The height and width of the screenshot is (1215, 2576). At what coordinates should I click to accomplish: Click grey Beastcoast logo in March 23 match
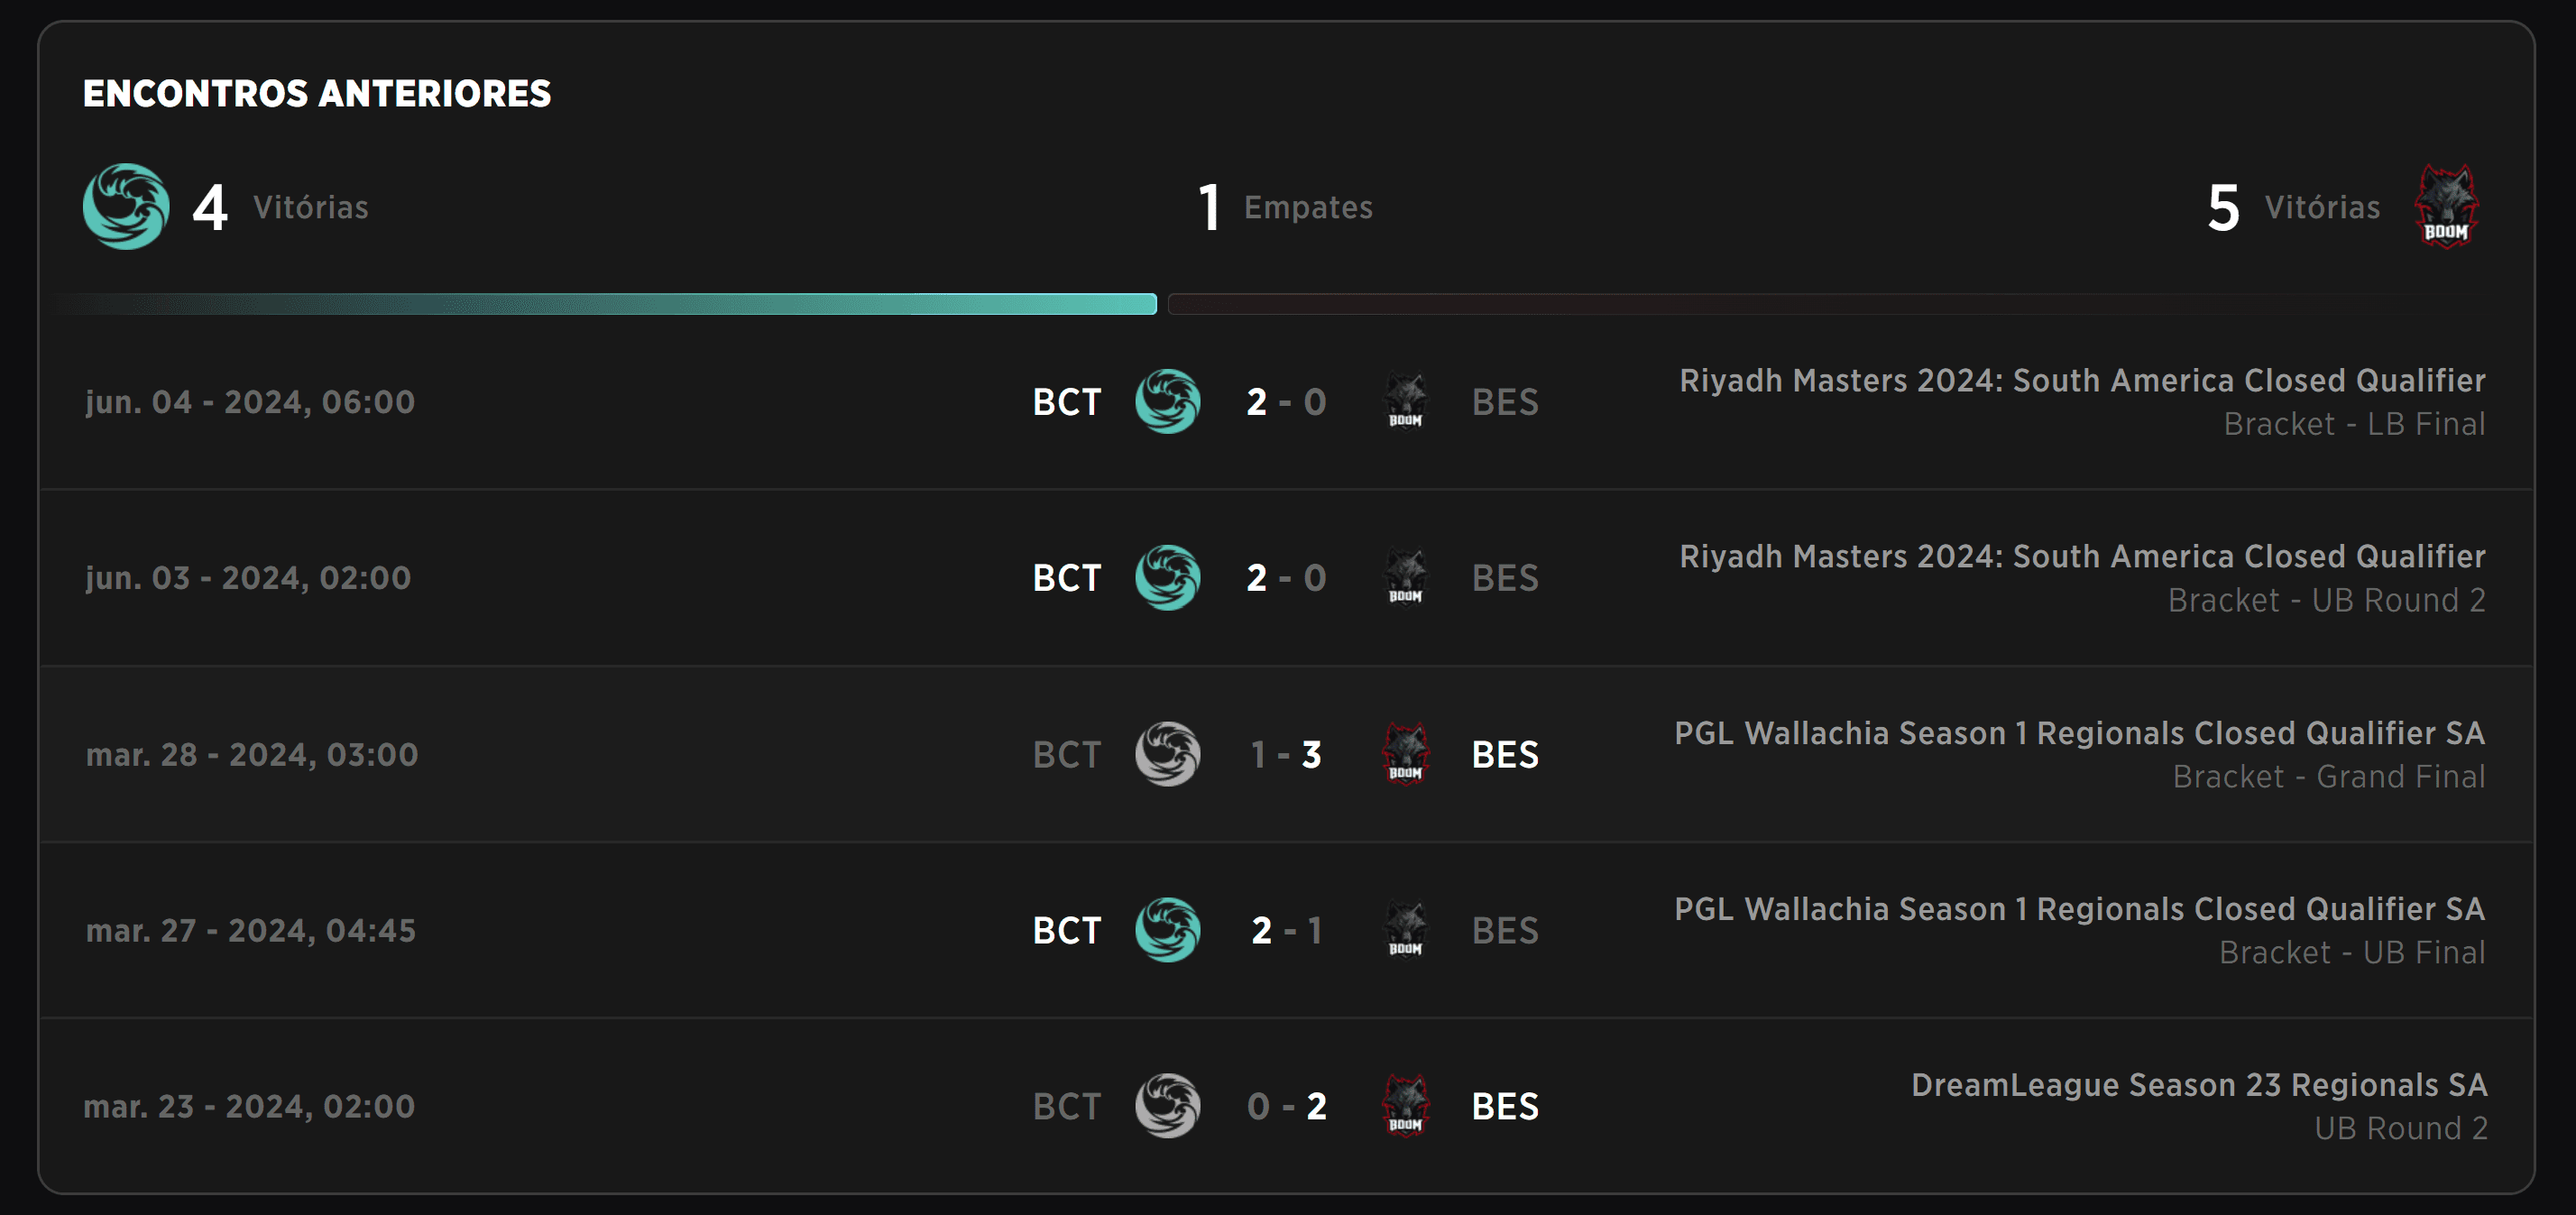[x=1167, y=1106]
